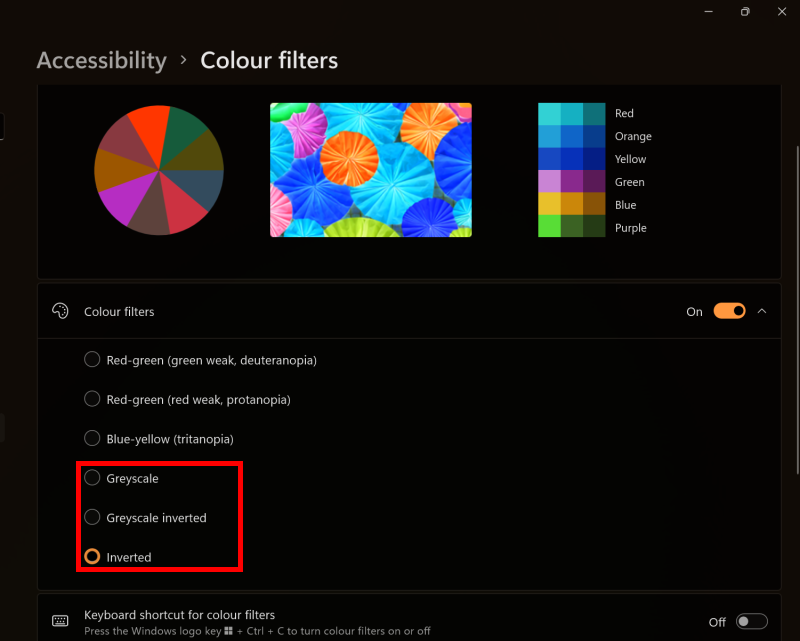The width and height of the screenshot is (800, 641).
Task: Close the Settings window
Action: pos(783,11)
